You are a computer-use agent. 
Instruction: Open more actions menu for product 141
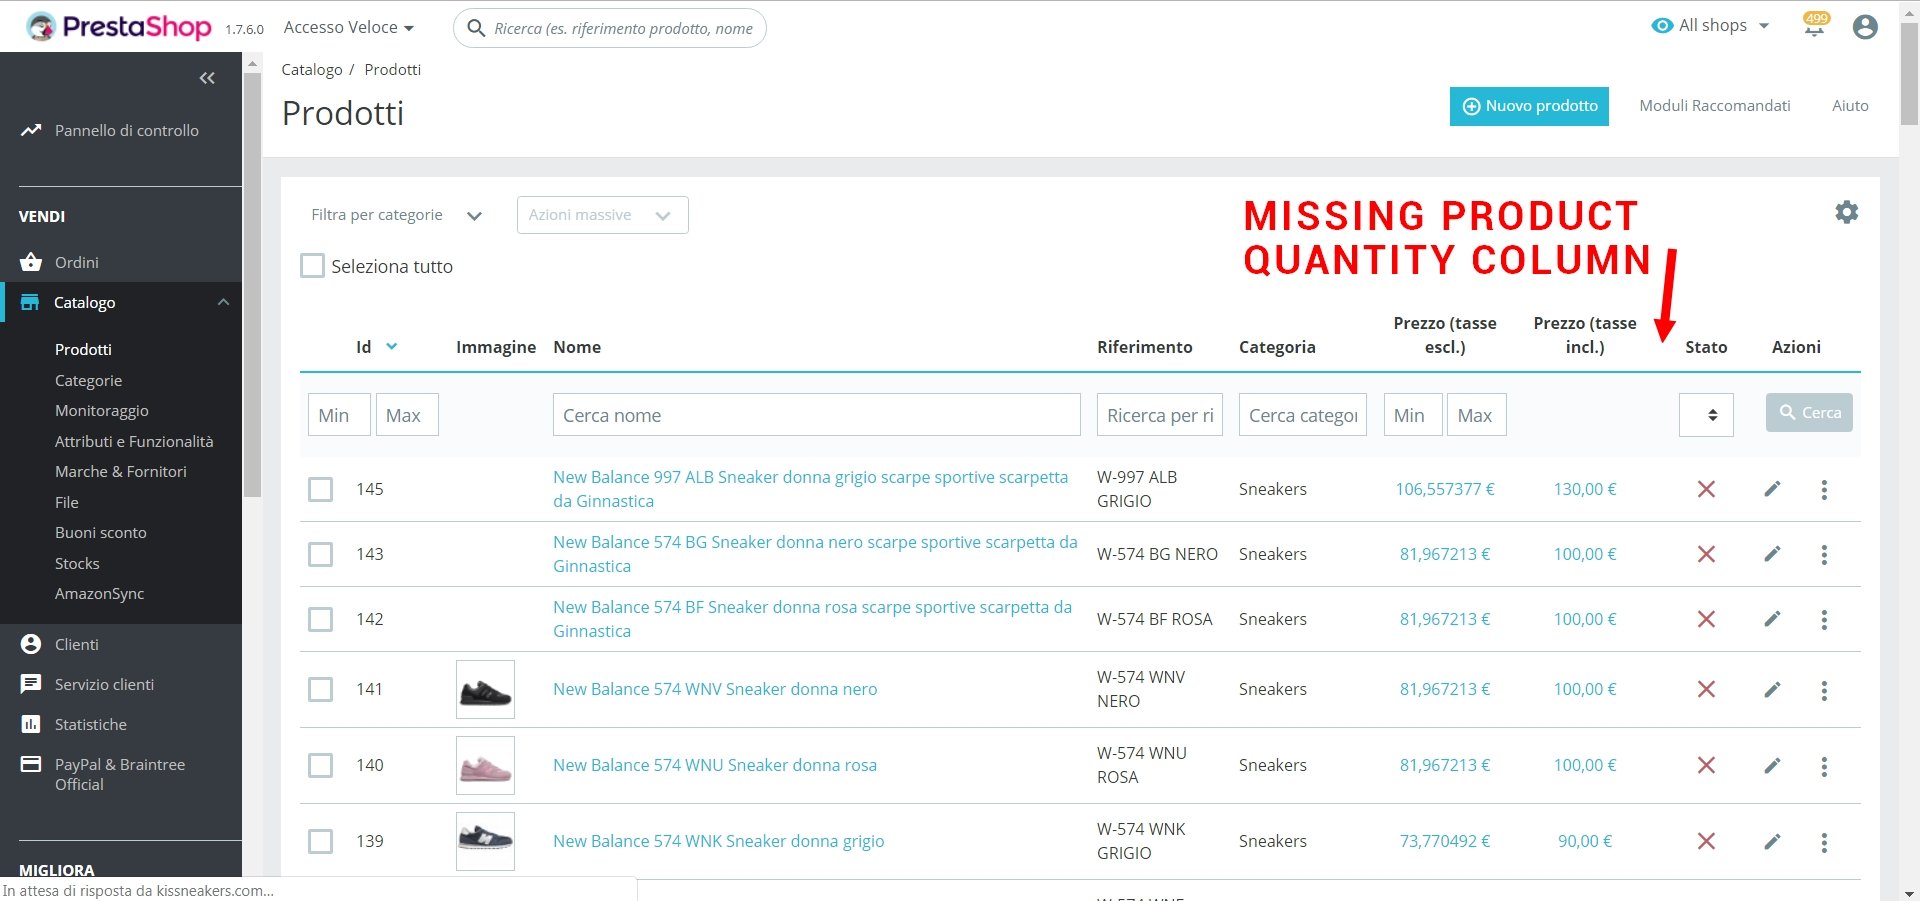[x=1824, y=689]
